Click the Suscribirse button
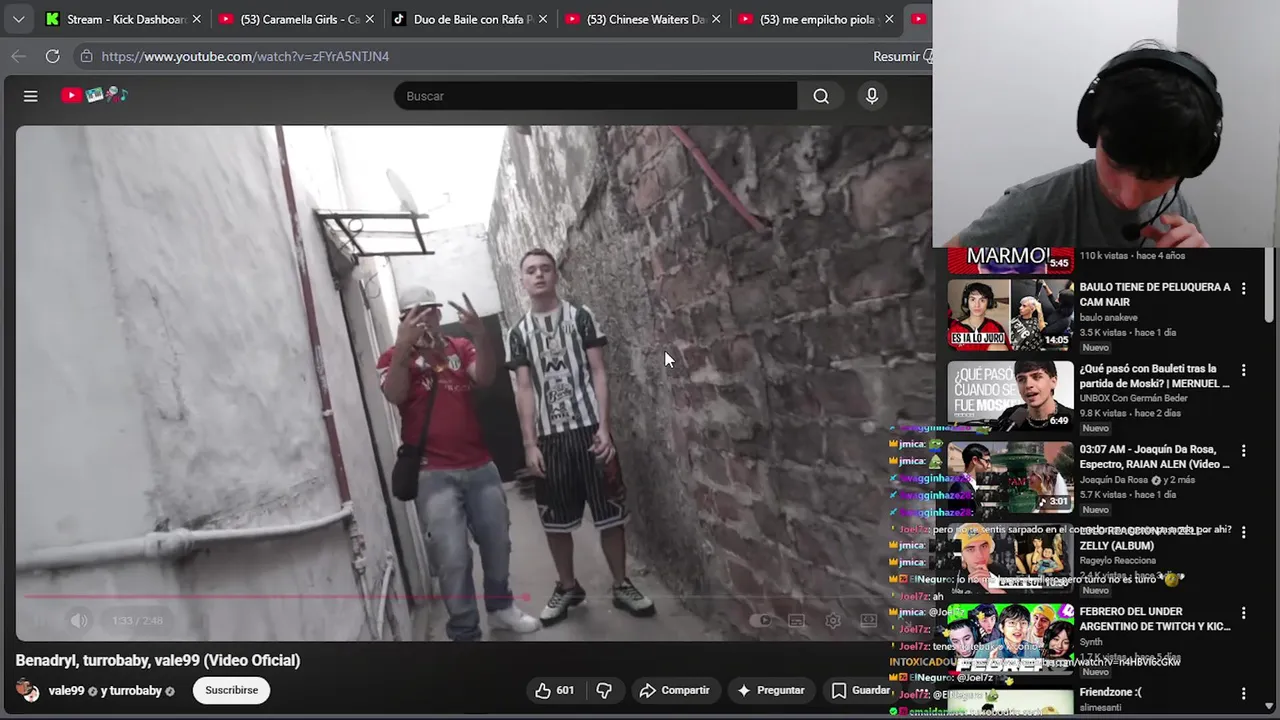This screenshot has height=720, width=1280. pyautogui.click(x=231, y=690)
